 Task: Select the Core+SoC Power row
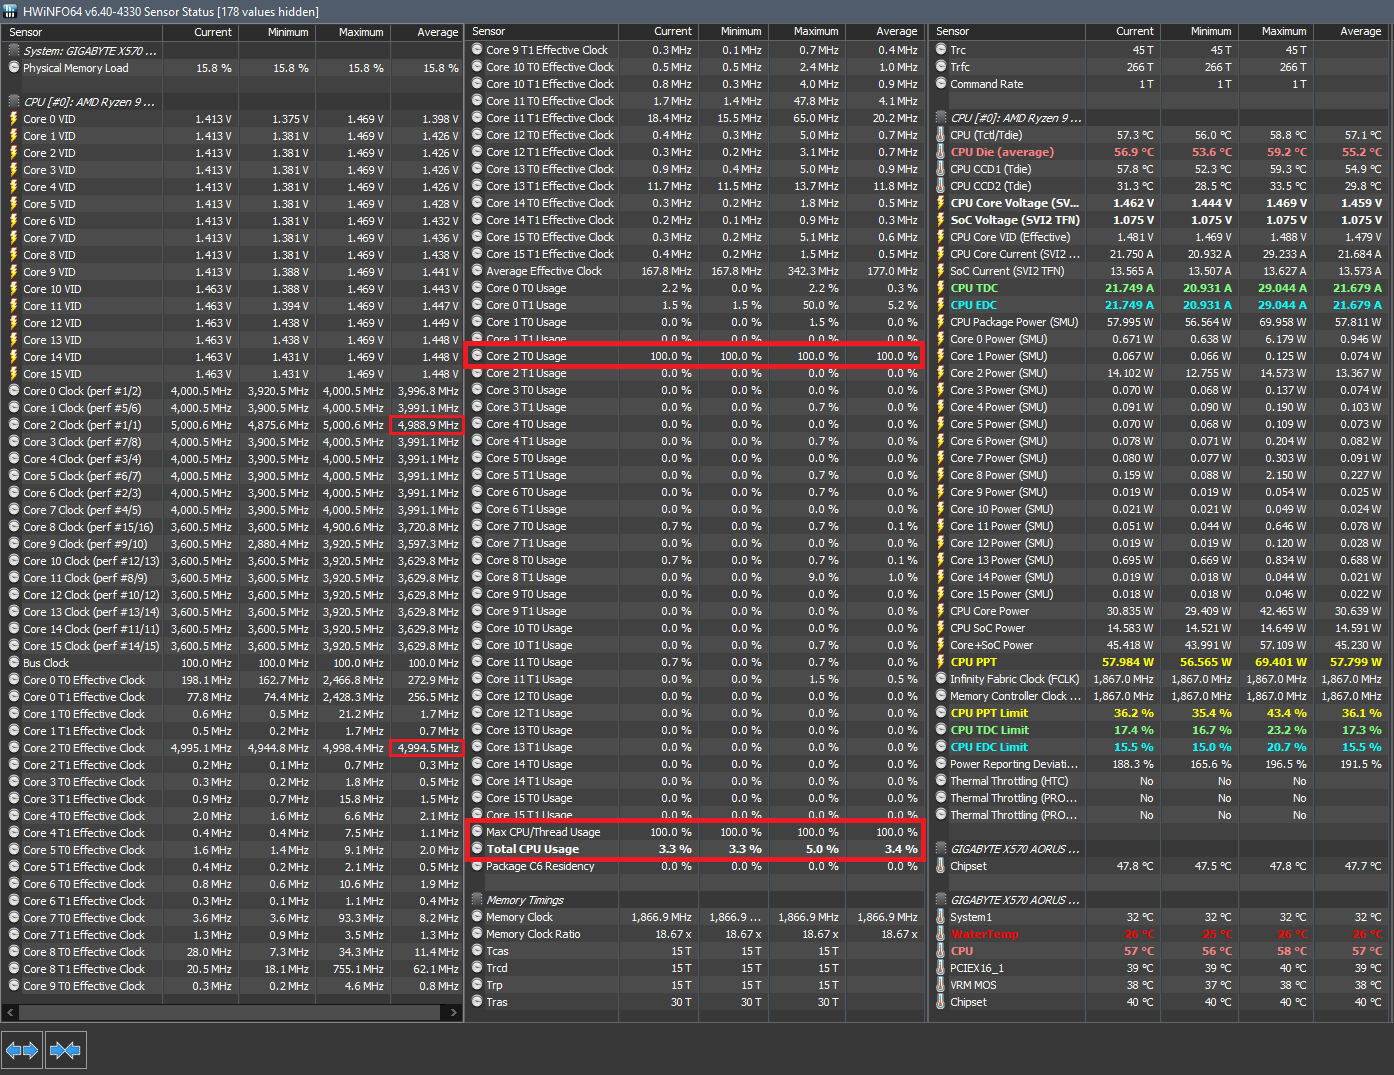coord(1160,645)
